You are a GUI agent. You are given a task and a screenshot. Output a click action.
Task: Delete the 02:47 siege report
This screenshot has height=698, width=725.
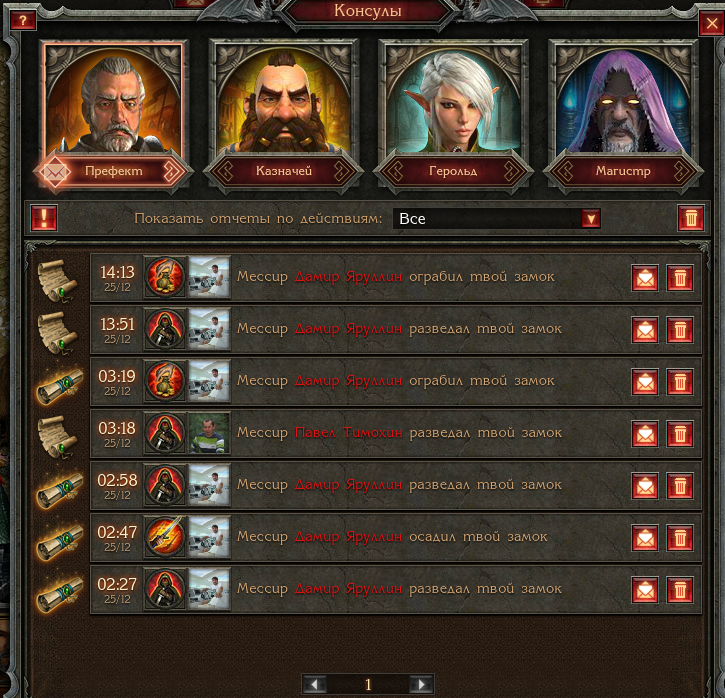pyautogui.click(x=680, y=538)
